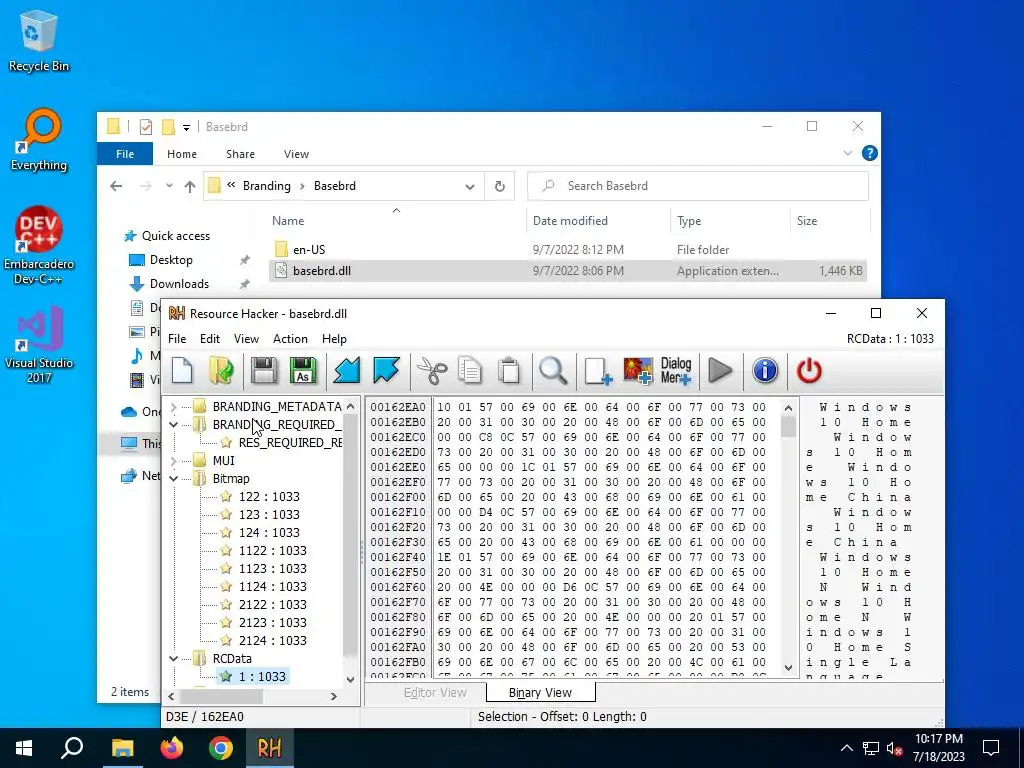Open the Help menu in Resource Hacker
The image size is (1024, 768).
334,339
